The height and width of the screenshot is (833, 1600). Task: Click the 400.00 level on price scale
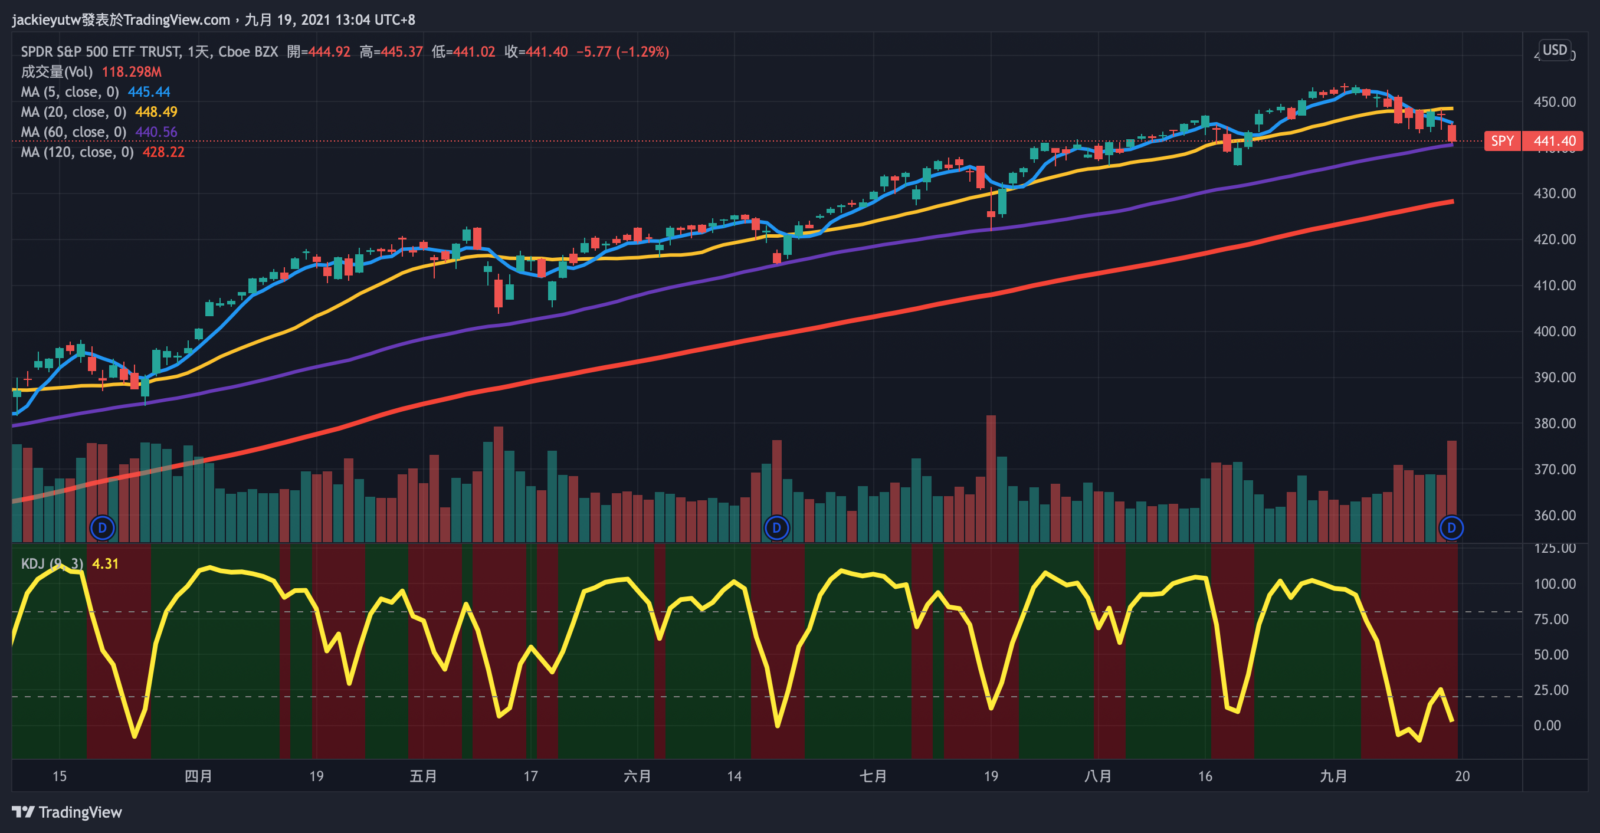click(1554, 331)
